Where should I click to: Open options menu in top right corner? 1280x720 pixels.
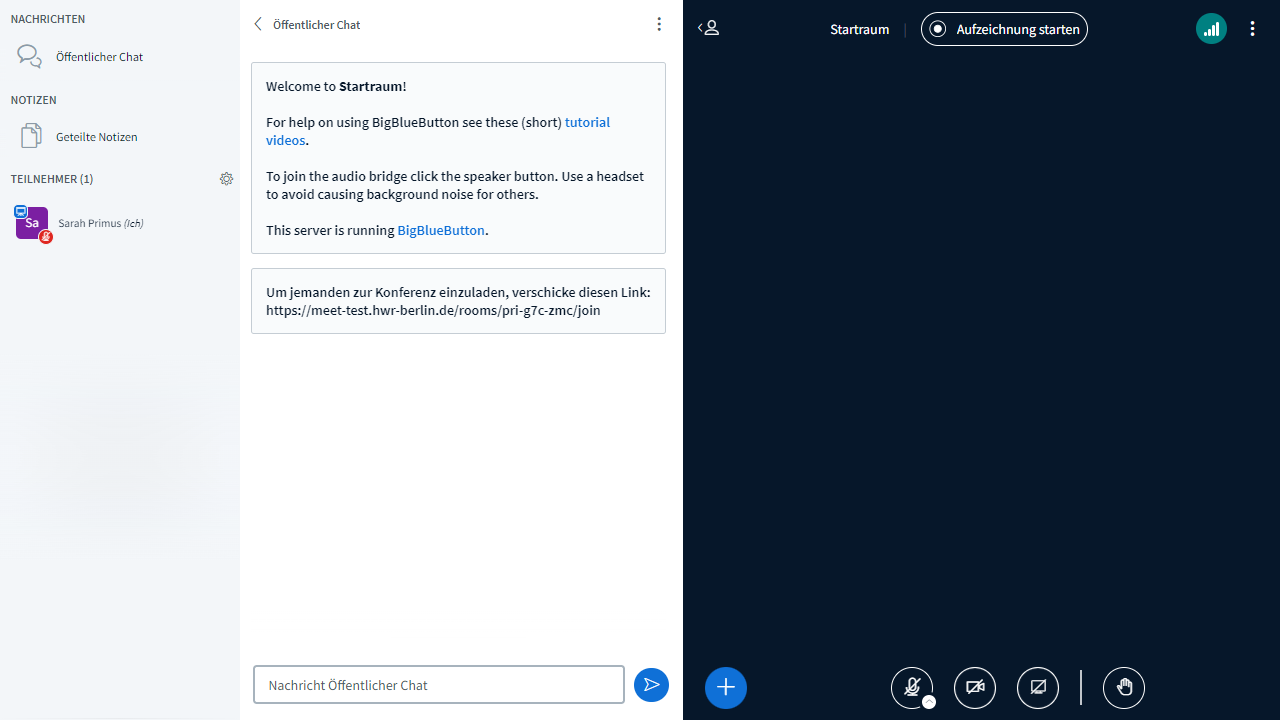click(1252, 29)
